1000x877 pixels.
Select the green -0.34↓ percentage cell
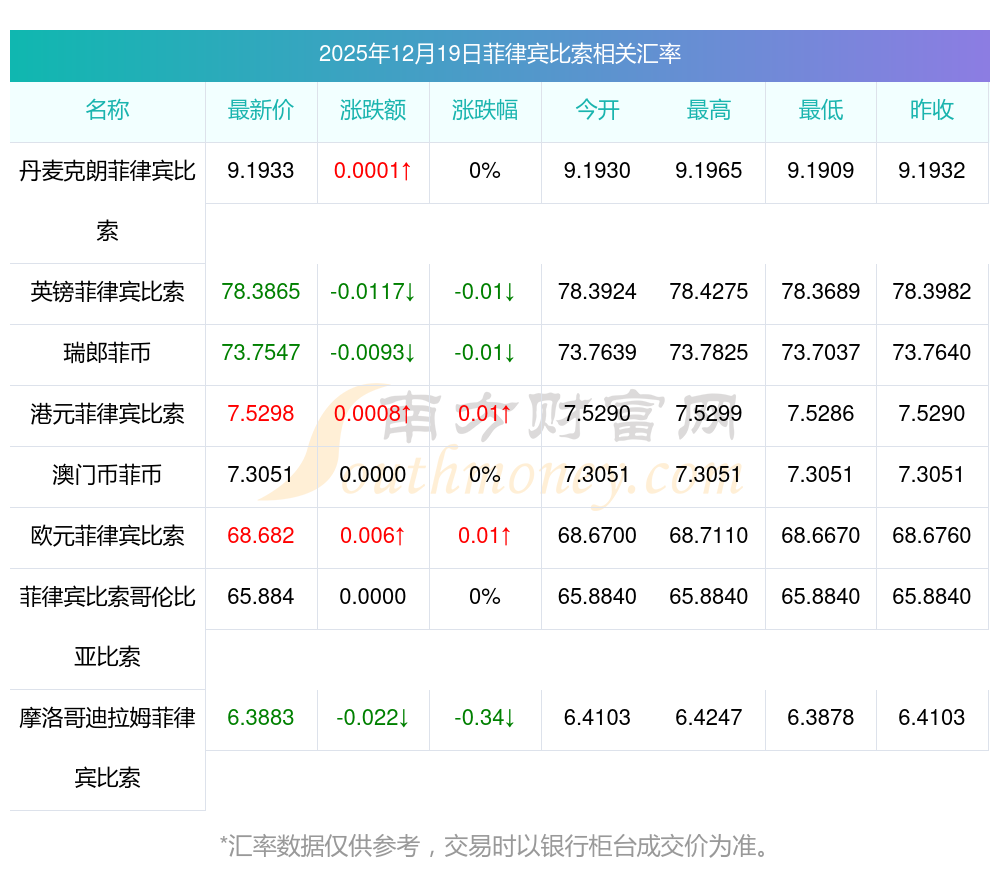[485, 718]
